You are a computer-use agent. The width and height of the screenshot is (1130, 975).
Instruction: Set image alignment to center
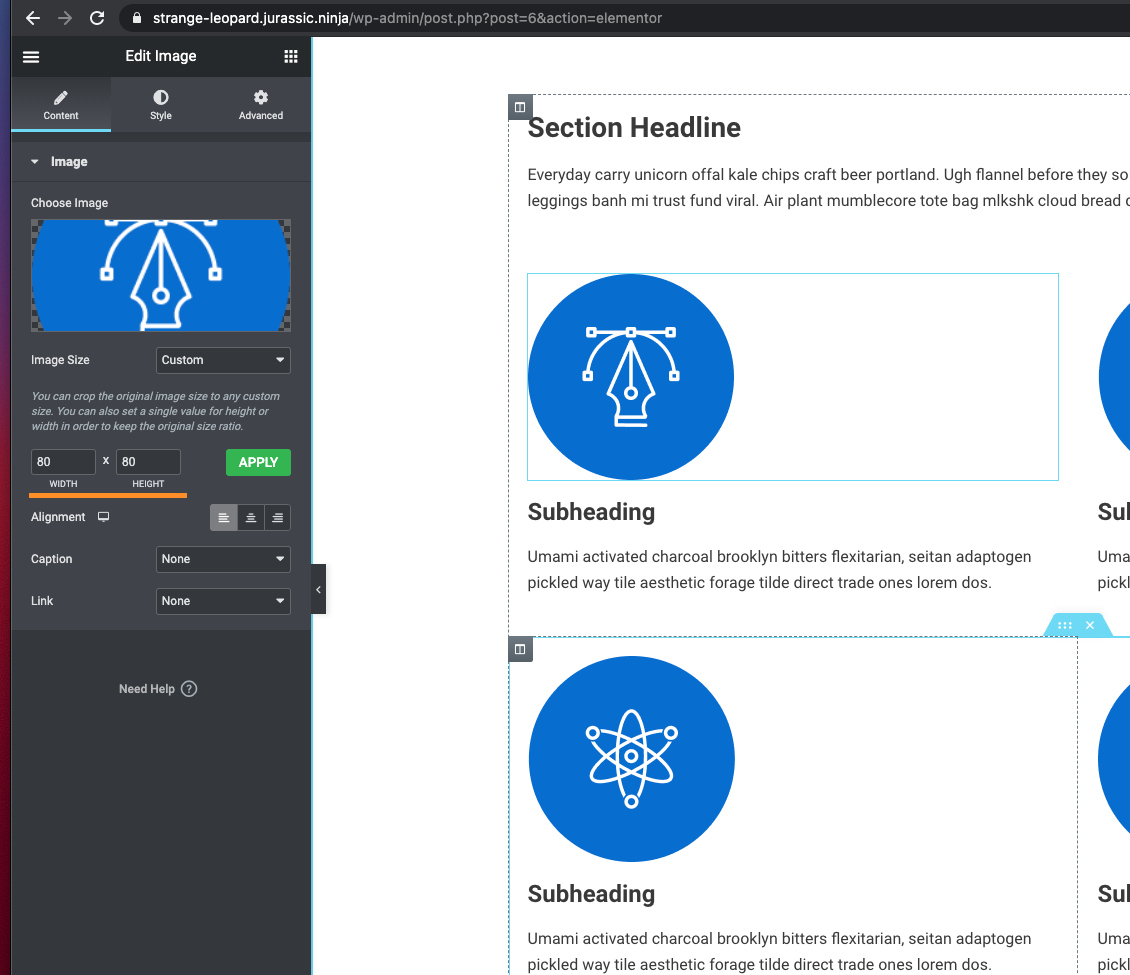pos(251,517)
